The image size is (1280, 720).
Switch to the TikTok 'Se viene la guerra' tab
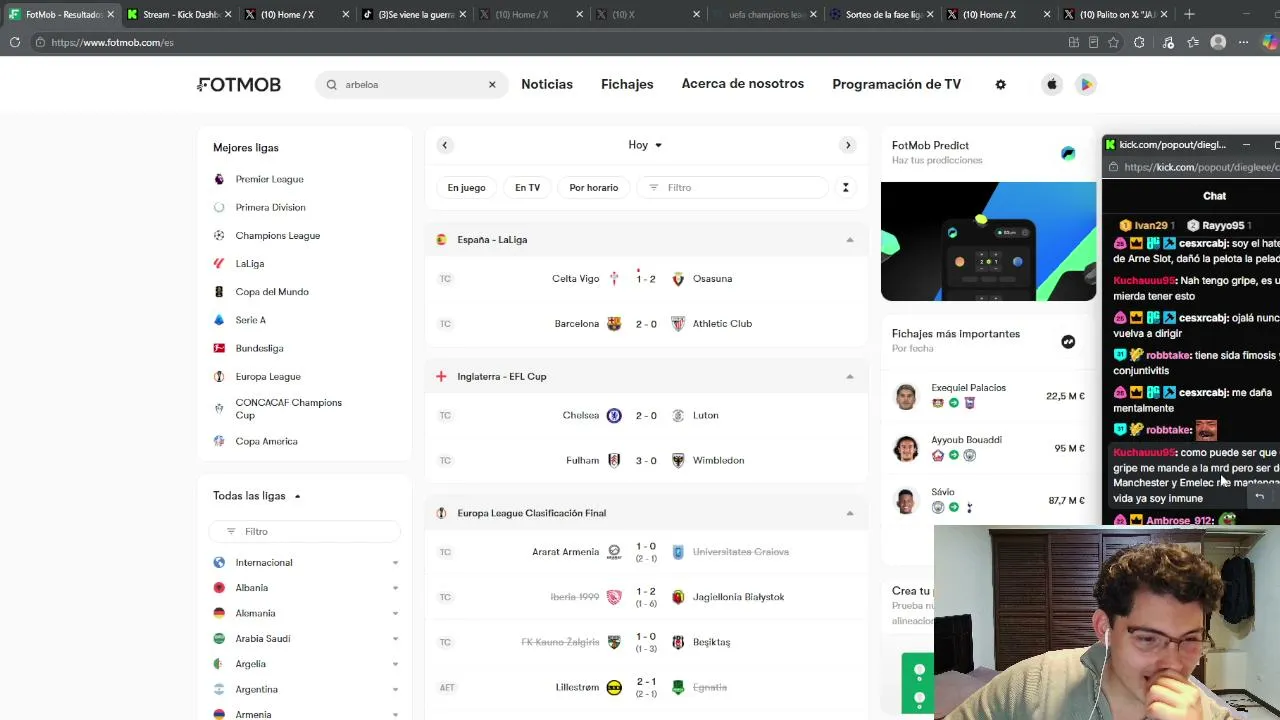tap(411, 14)
